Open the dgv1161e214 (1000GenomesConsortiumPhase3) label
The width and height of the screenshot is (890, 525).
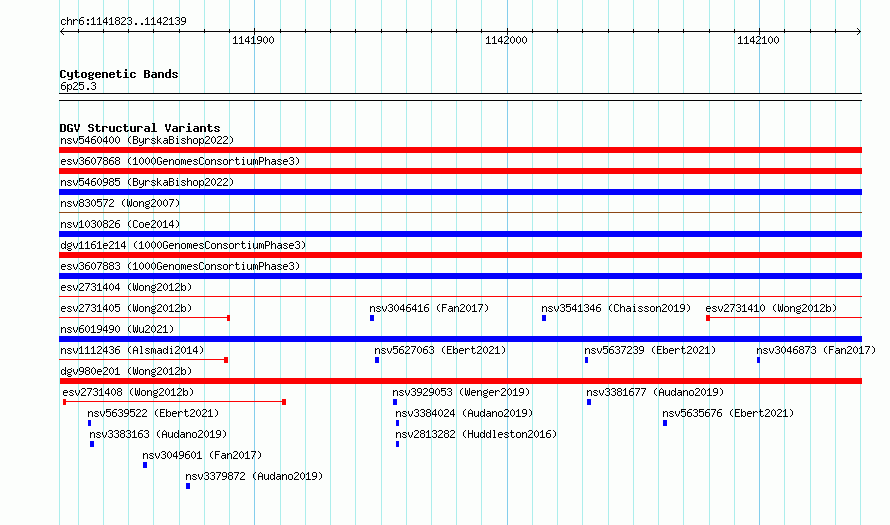coord(183,245)
